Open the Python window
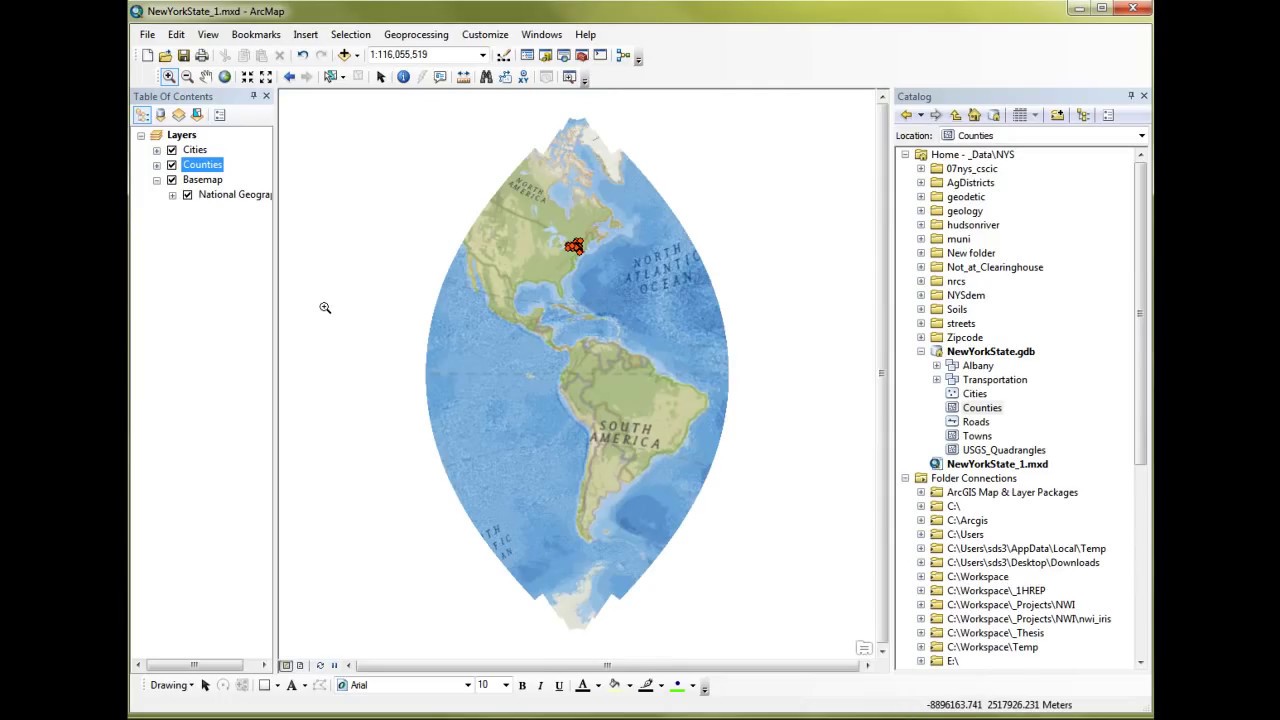 tap(600, 55)
